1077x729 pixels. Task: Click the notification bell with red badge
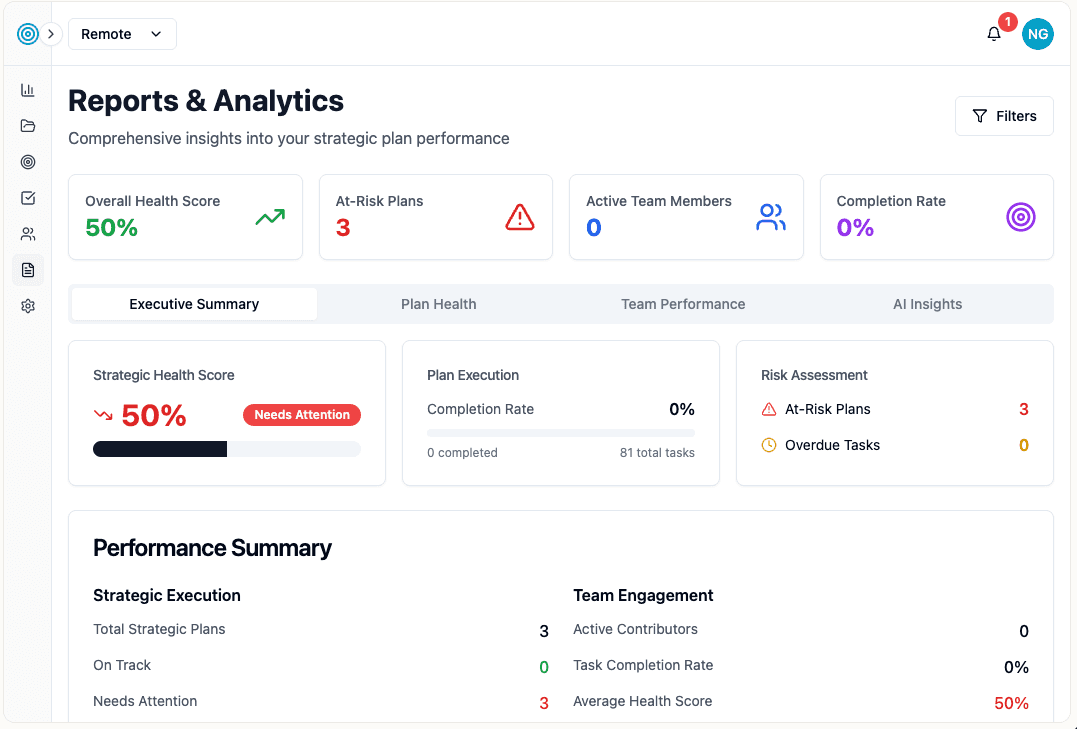click(993, 33)
